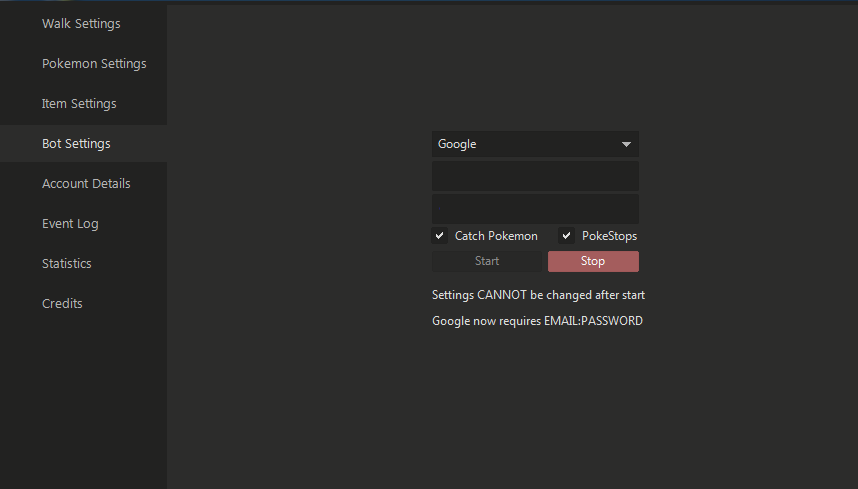View the Statistics section
This screenshot has width=858, height=489.
point(67,264)
